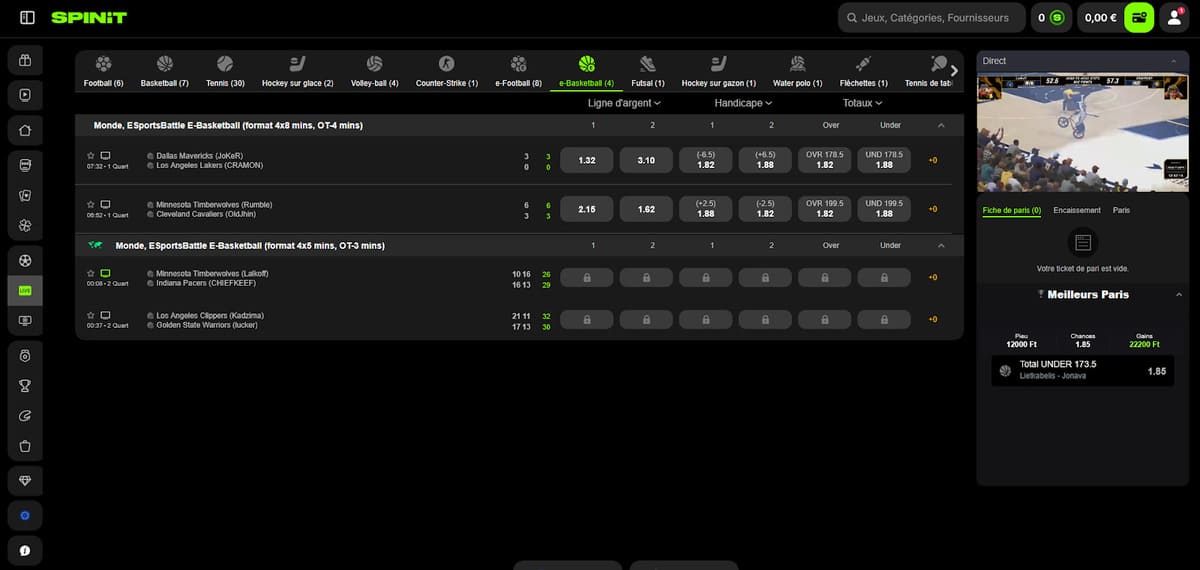
Task: Select the Fléchettes (1) tab
Action: click(864, 71)
